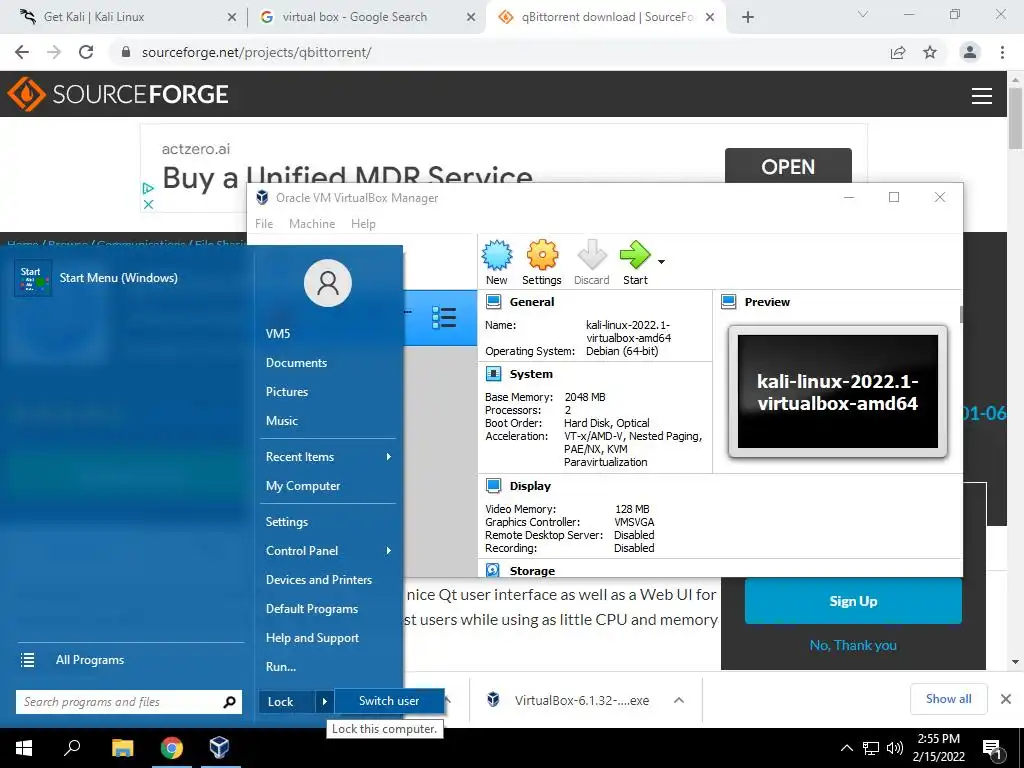Open Pictures from the Start menu
Viewport: 1024px width, 768px height.
click(x=287, y=392)
